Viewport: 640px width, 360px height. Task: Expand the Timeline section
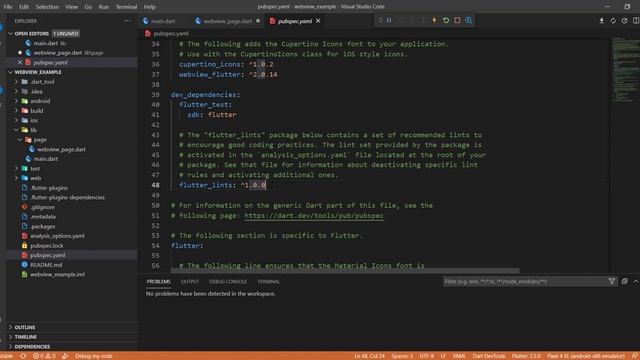tap(25, 337)
